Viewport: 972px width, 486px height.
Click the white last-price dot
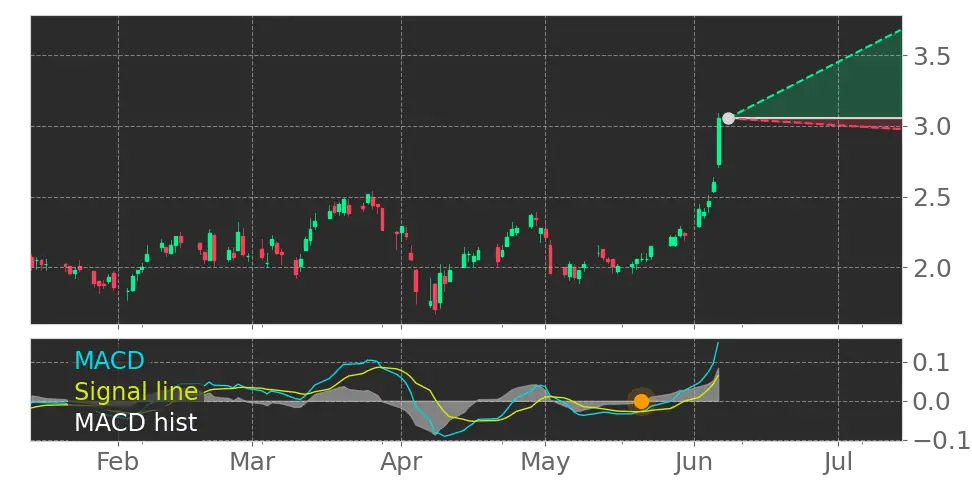[x=728, y=118]
